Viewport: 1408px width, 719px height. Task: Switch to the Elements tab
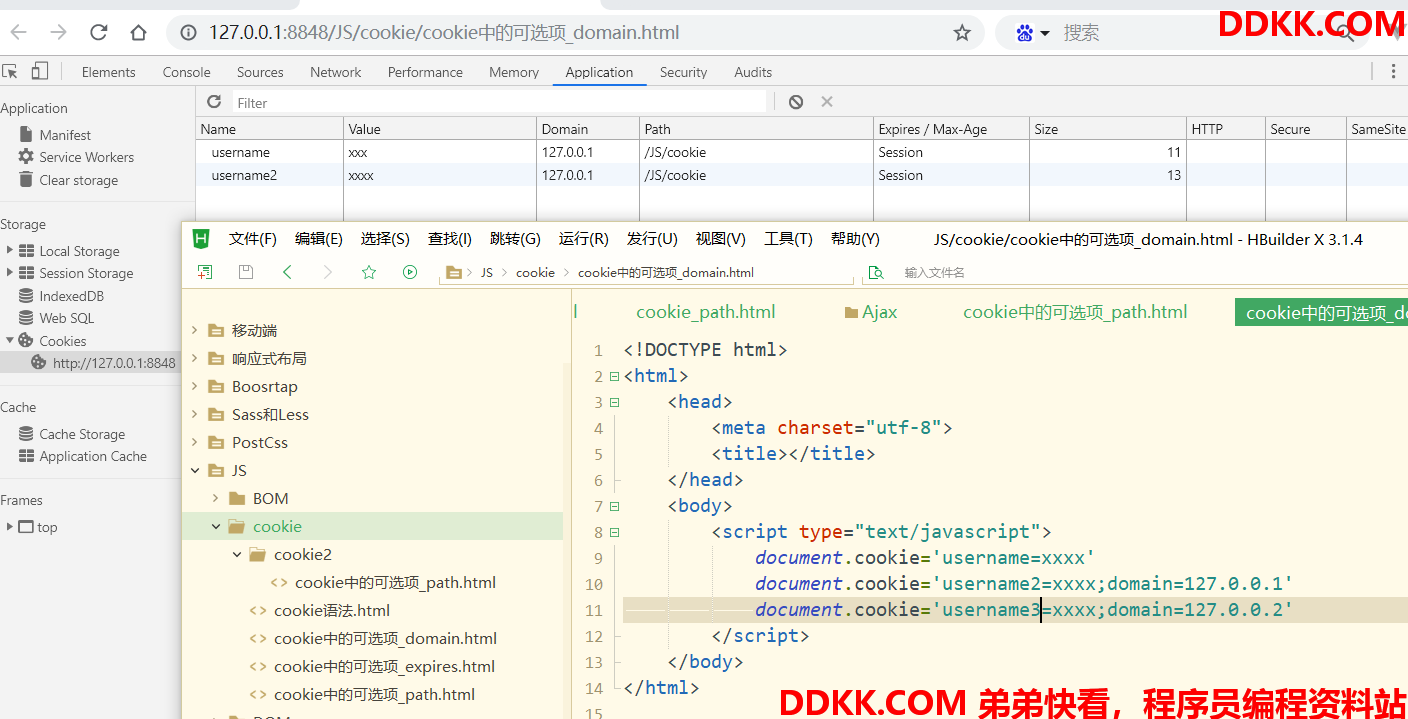[x=108, y=72]
